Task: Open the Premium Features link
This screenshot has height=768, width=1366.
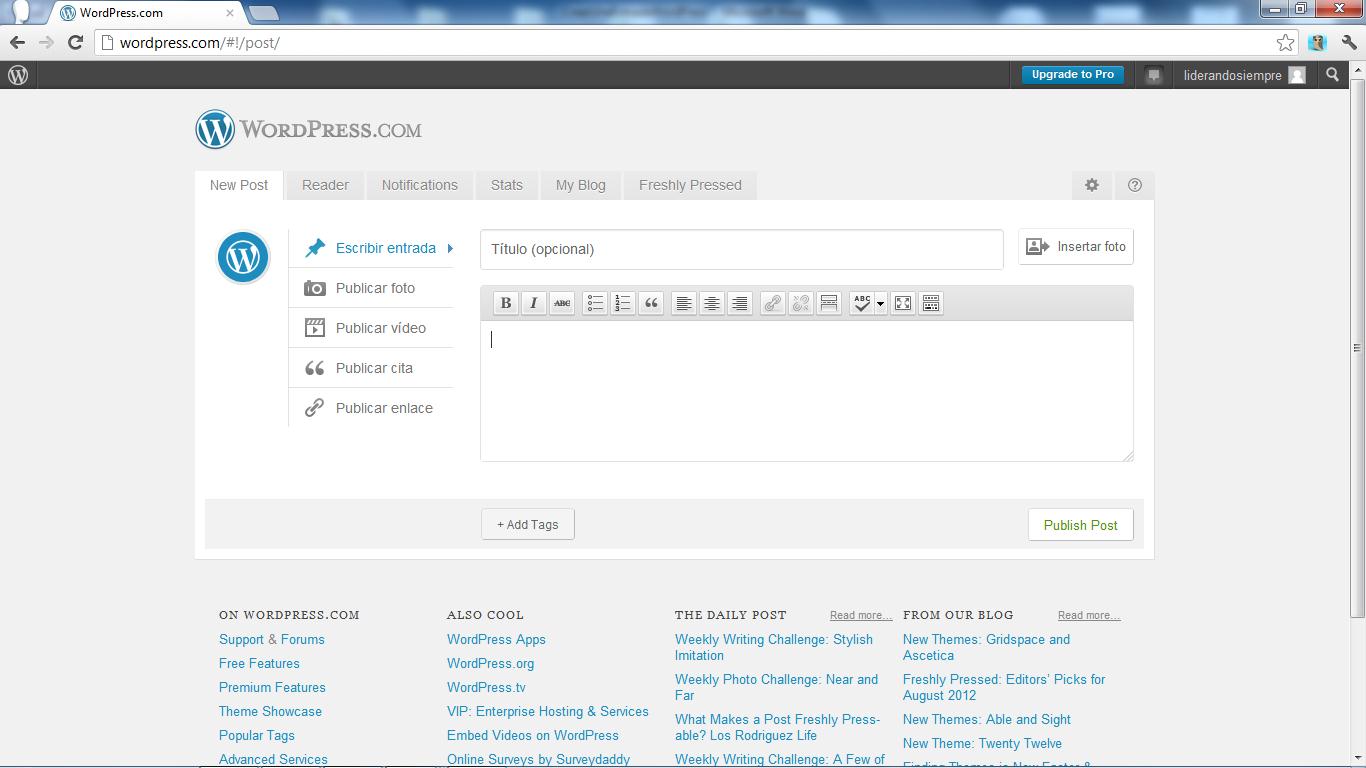Action: pyautogui.click(x=272, y=687)
